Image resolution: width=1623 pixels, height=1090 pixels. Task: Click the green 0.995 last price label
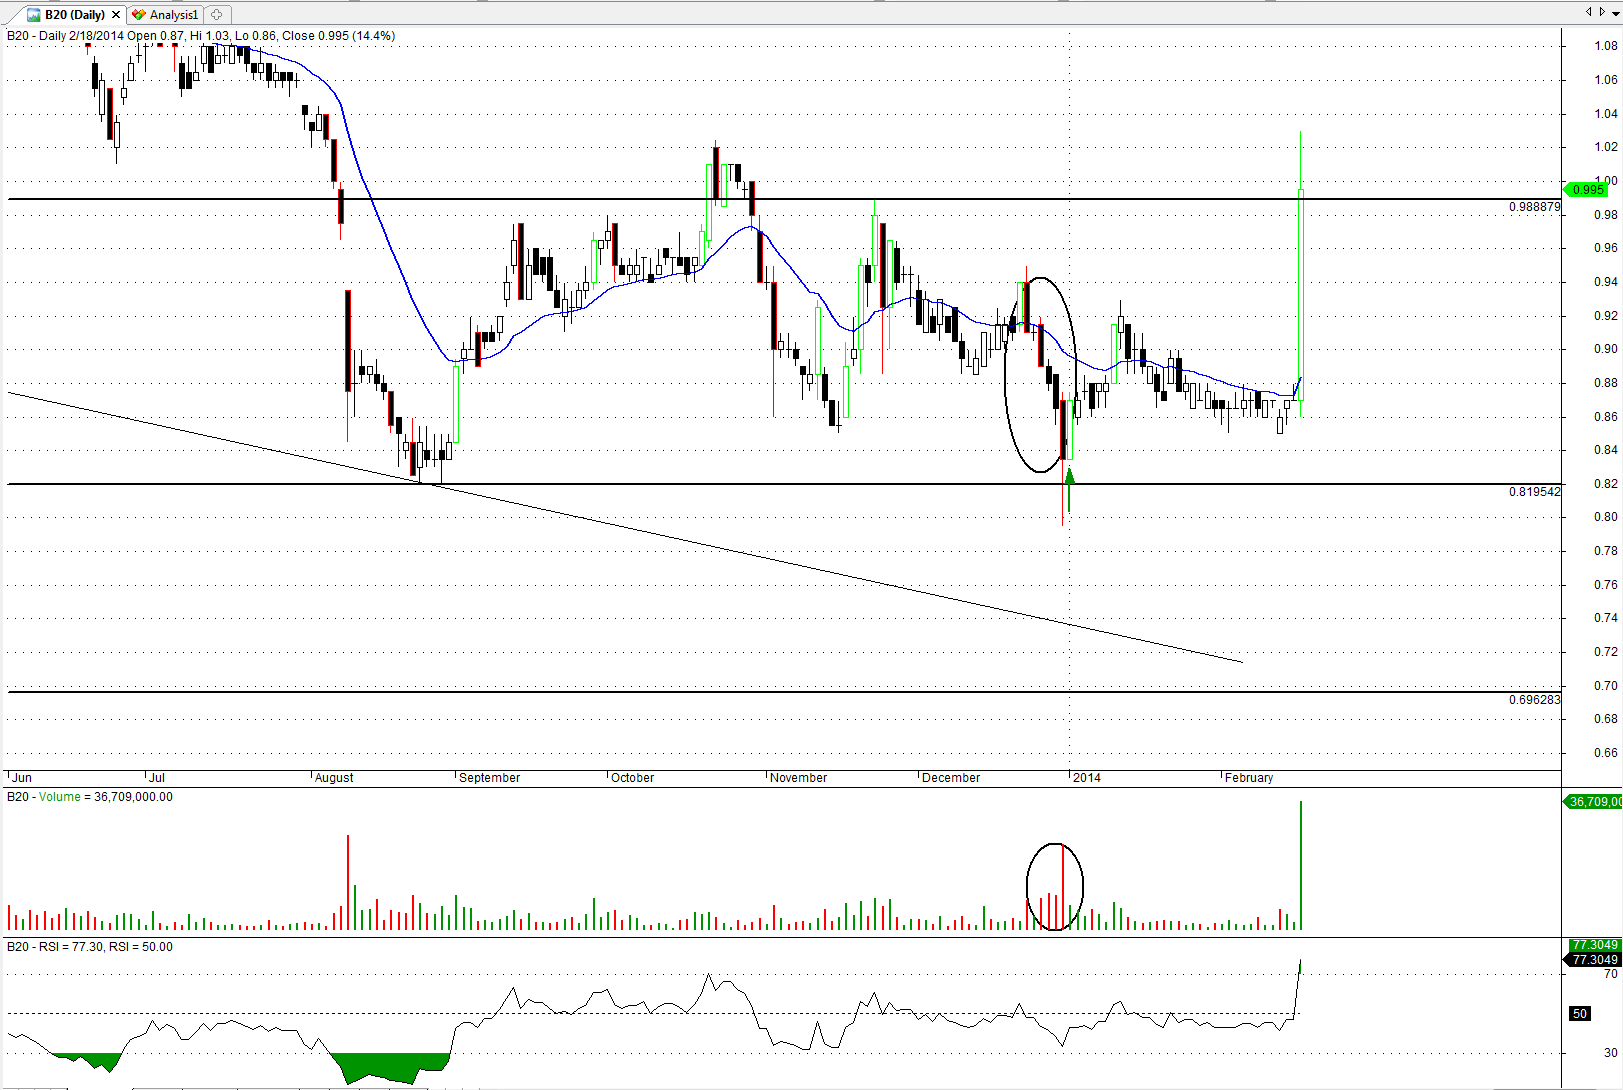pyautogui.click(x=1587, y=190)
